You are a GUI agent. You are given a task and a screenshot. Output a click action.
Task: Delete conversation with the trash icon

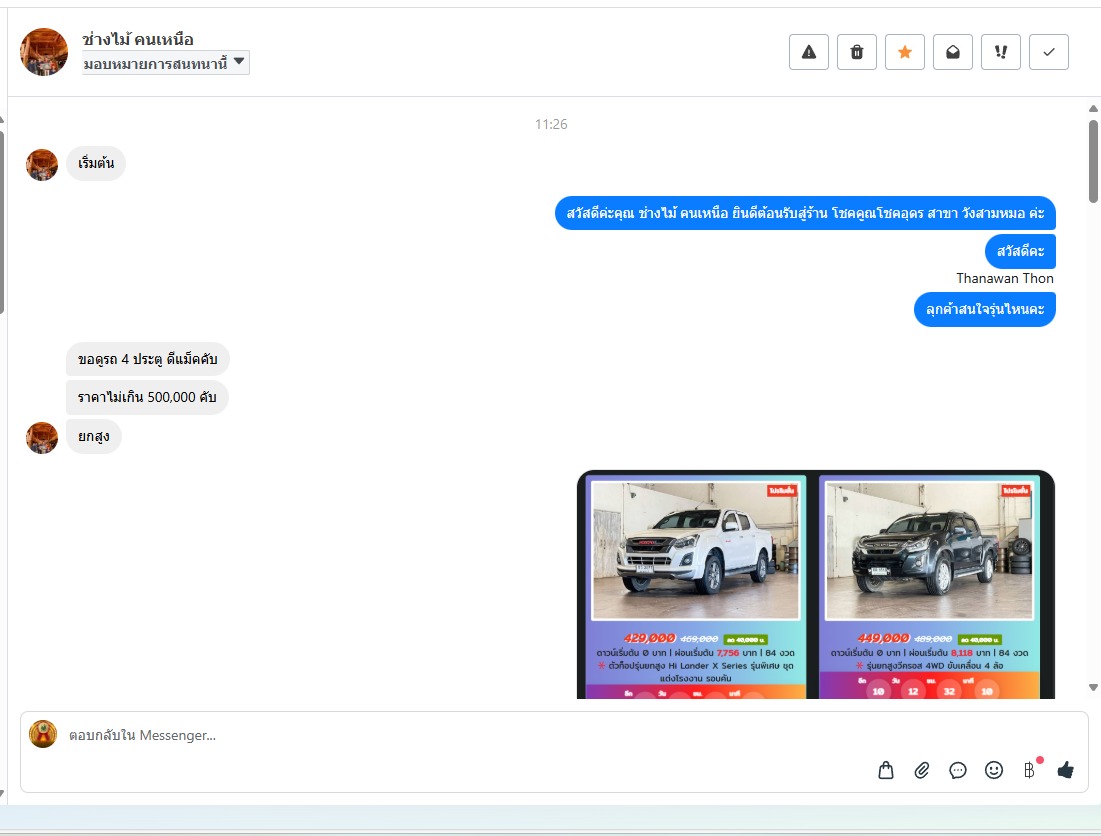[857, 52]
